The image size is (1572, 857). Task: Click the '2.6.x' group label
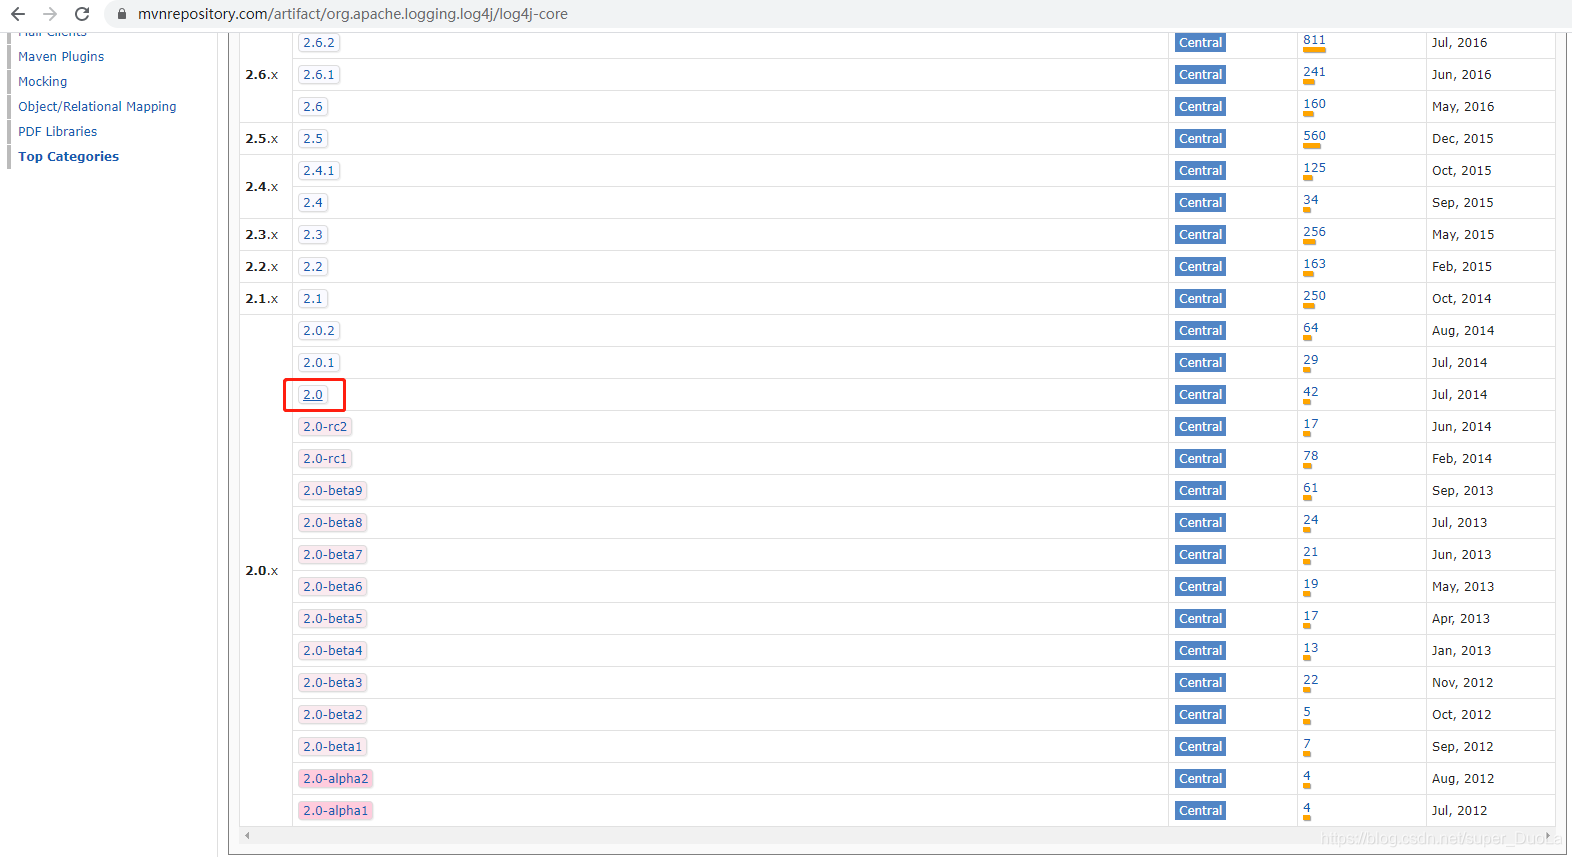click(x=262, y=75)
